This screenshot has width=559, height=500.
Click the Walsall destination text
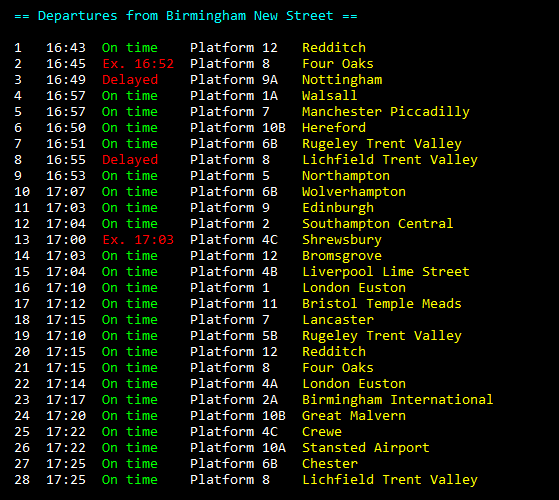pos(329,96)
